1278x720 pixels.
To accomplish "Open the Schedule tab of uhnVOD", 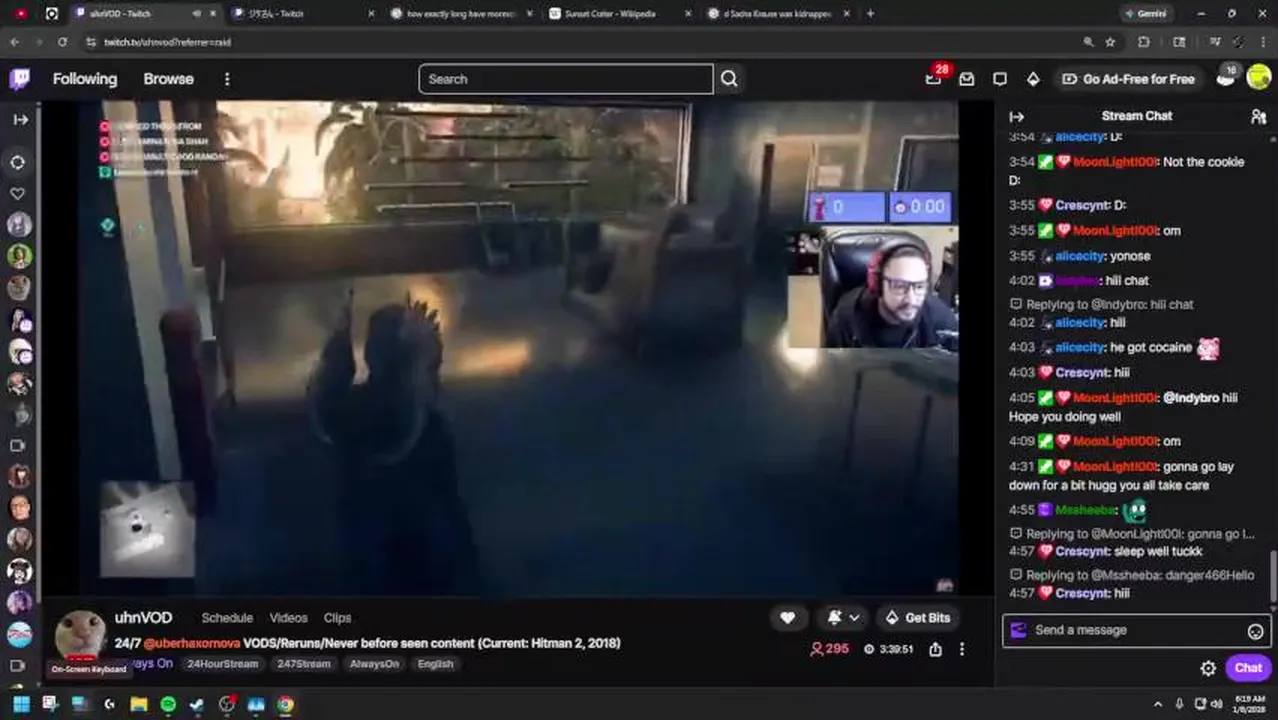I will point(227,618).
